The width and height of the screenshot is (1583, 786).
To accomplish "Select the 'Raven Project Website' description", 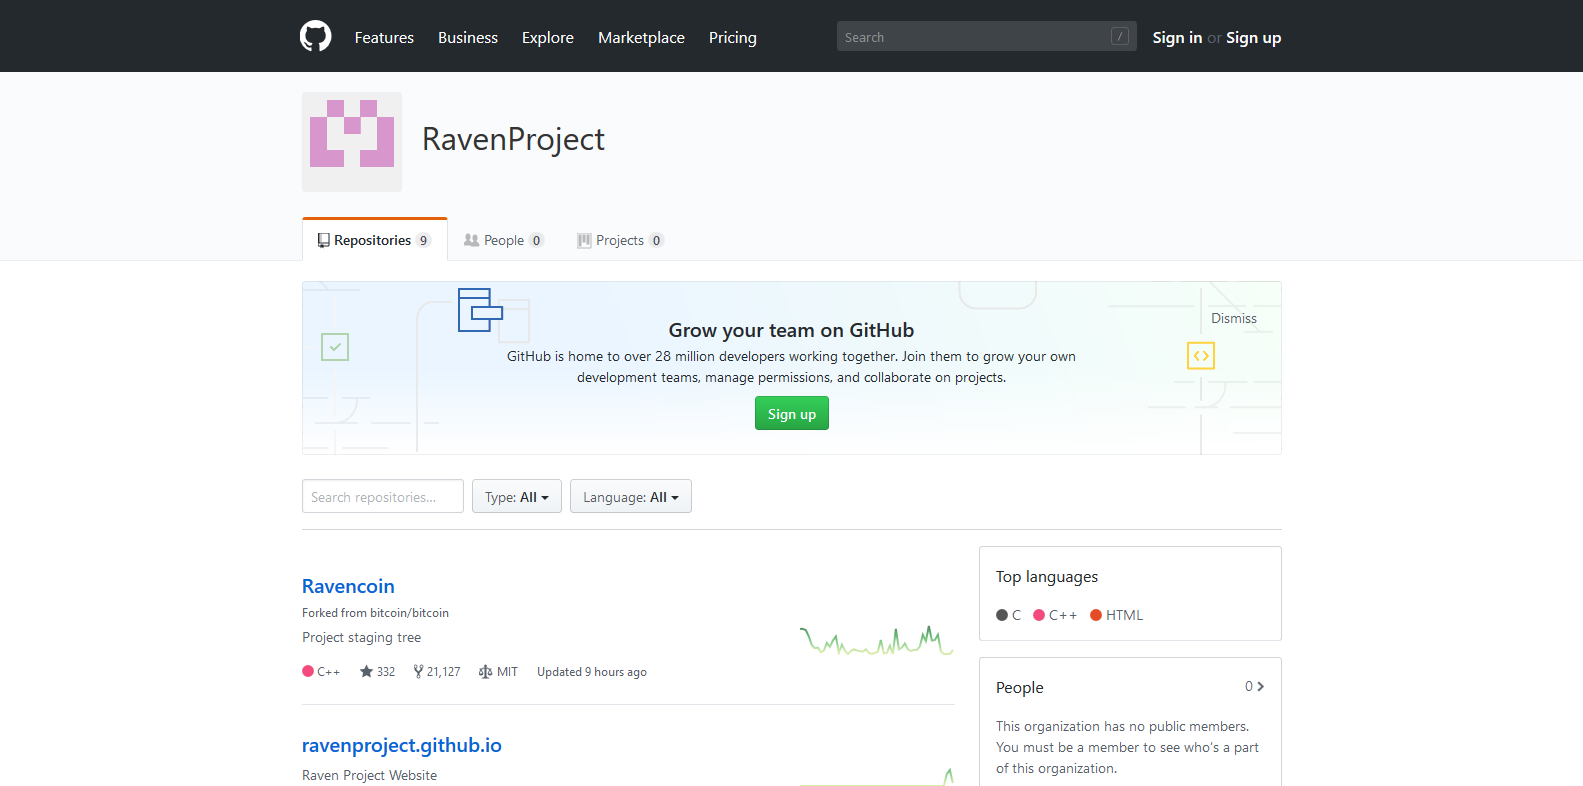I will click(x=370, y=775).
